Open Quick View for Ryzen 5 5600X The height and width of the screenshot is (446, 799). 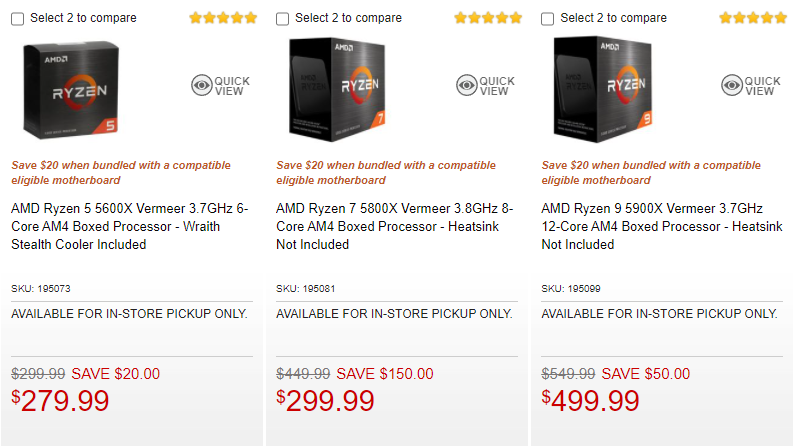[x=220, y=86]
